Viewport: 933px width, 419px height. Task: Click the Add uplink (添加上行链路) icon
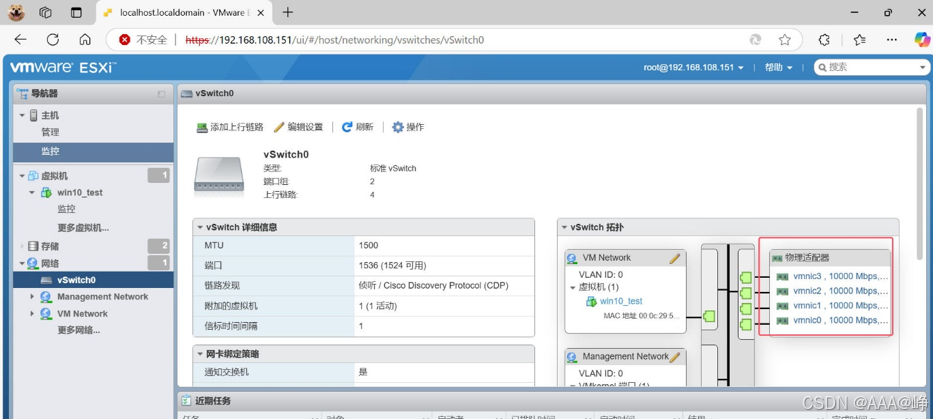tap(202, 127)
